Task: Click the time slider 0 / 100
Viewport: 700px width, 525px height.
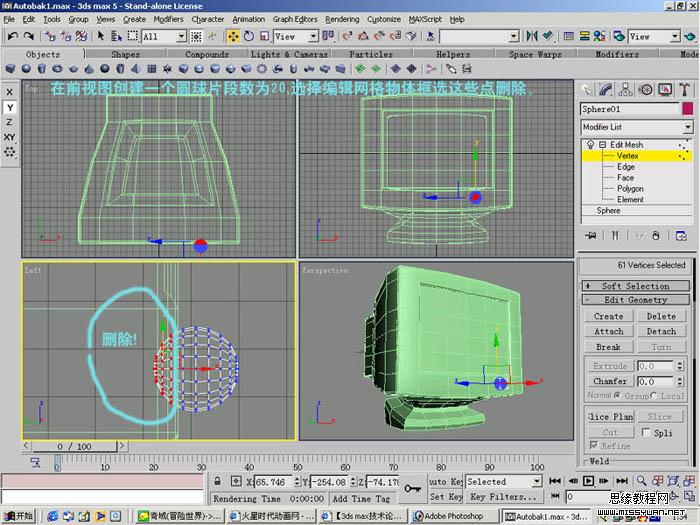Action: (x=74, y=446)
